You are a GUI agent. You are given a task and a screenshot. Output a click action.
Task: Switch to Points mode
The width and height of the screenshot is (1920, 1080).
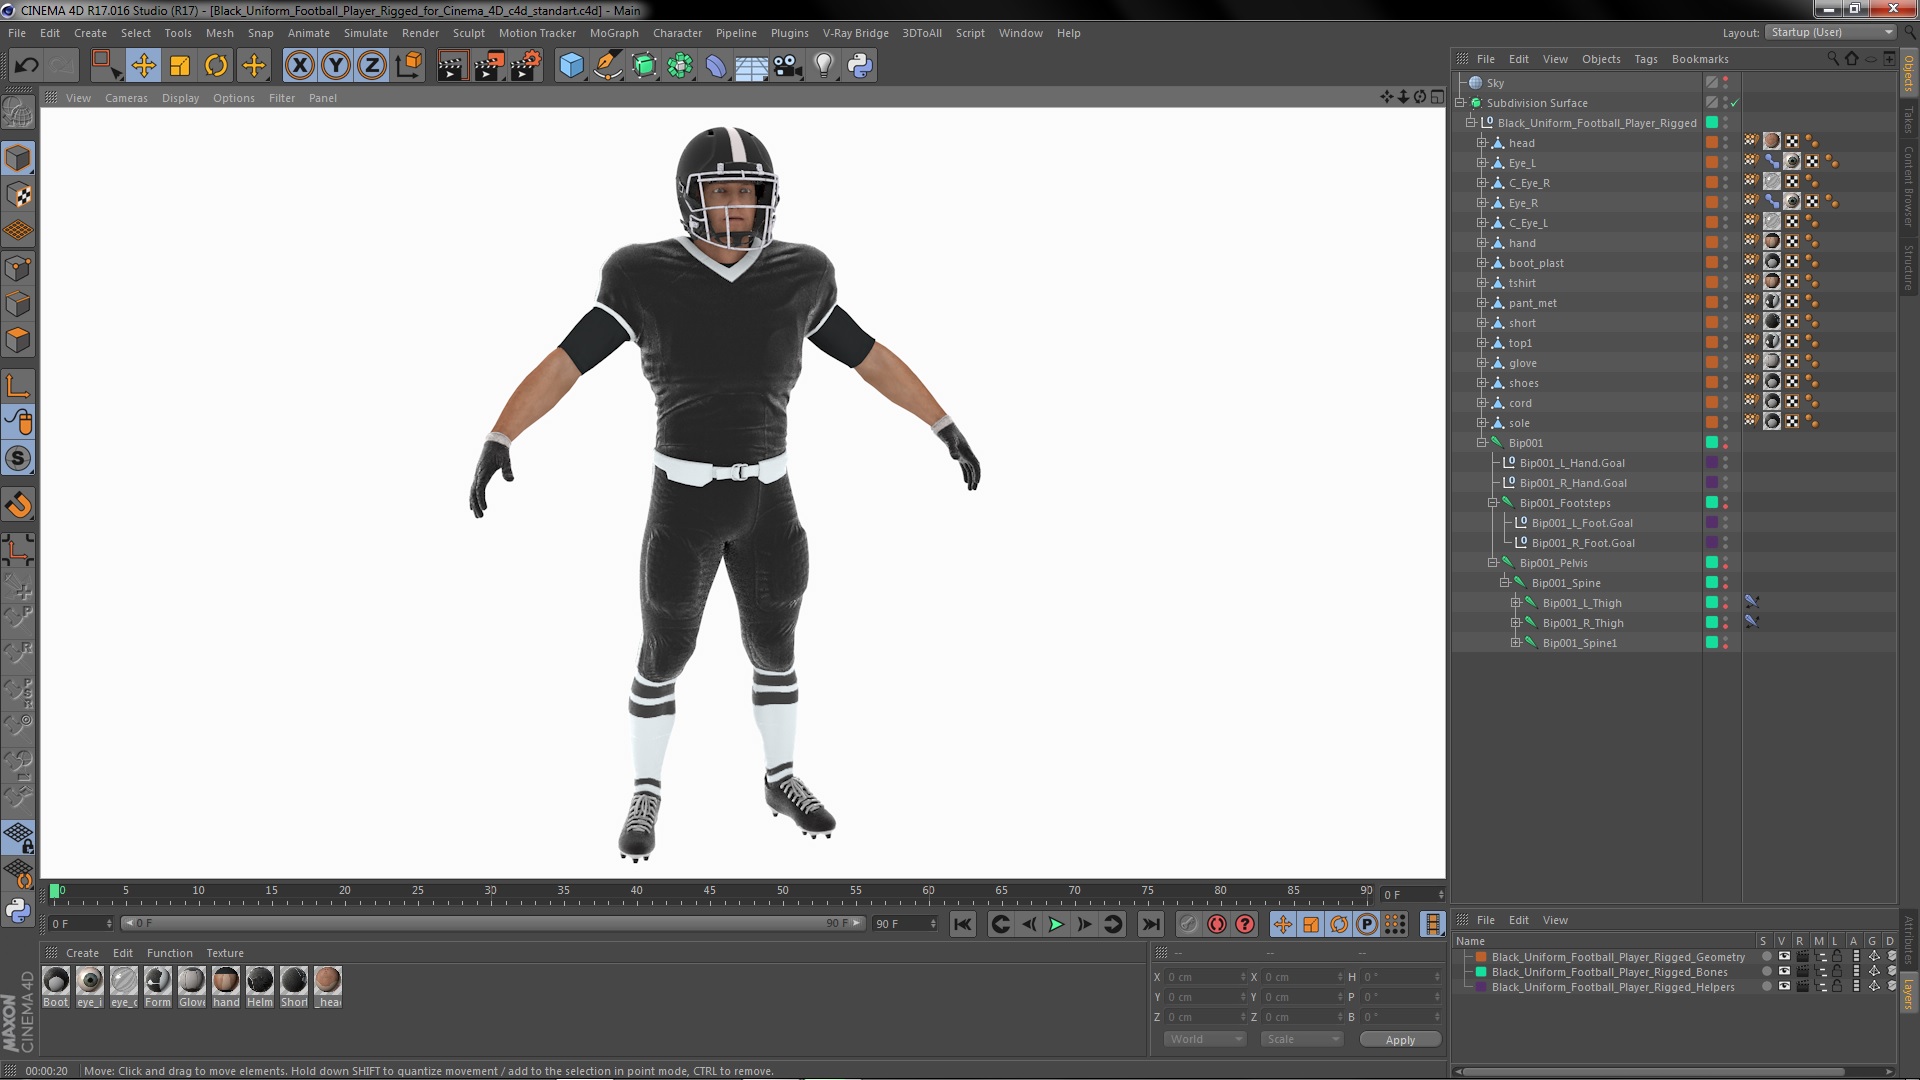(x=18, y=268)
